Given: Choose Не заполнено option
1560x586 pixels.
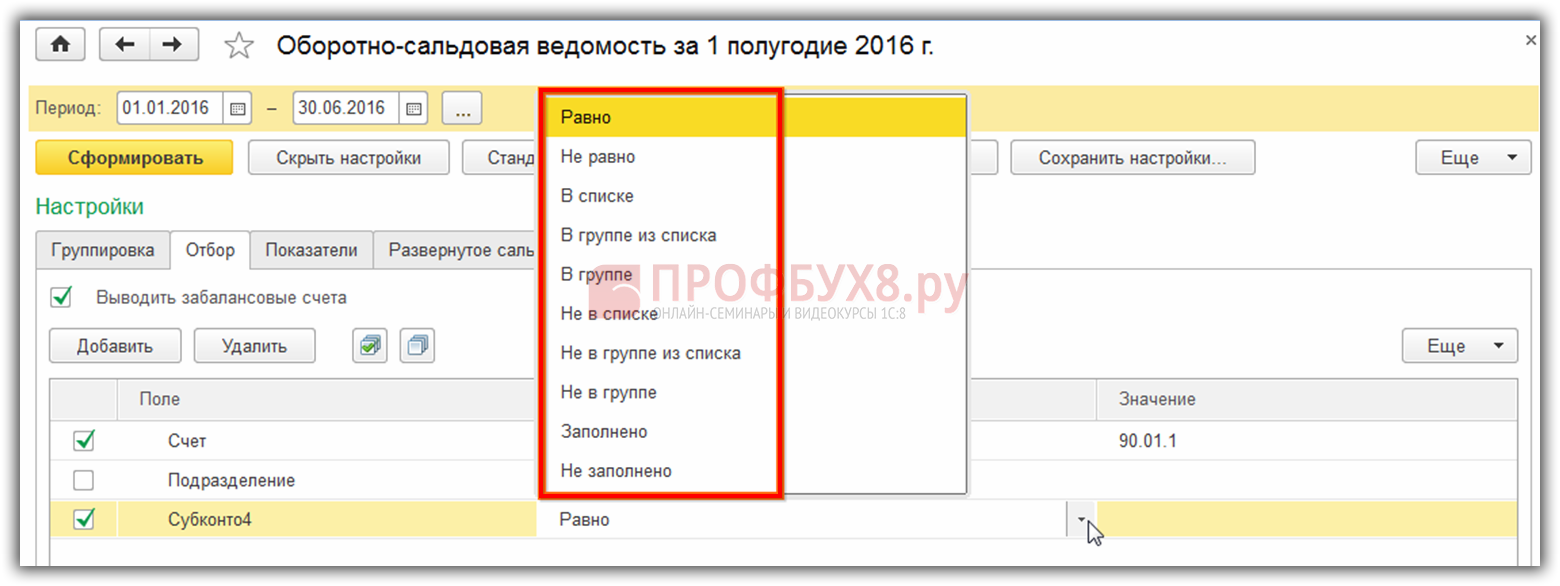Looking at the screenshot, I should tap(756, 471).
